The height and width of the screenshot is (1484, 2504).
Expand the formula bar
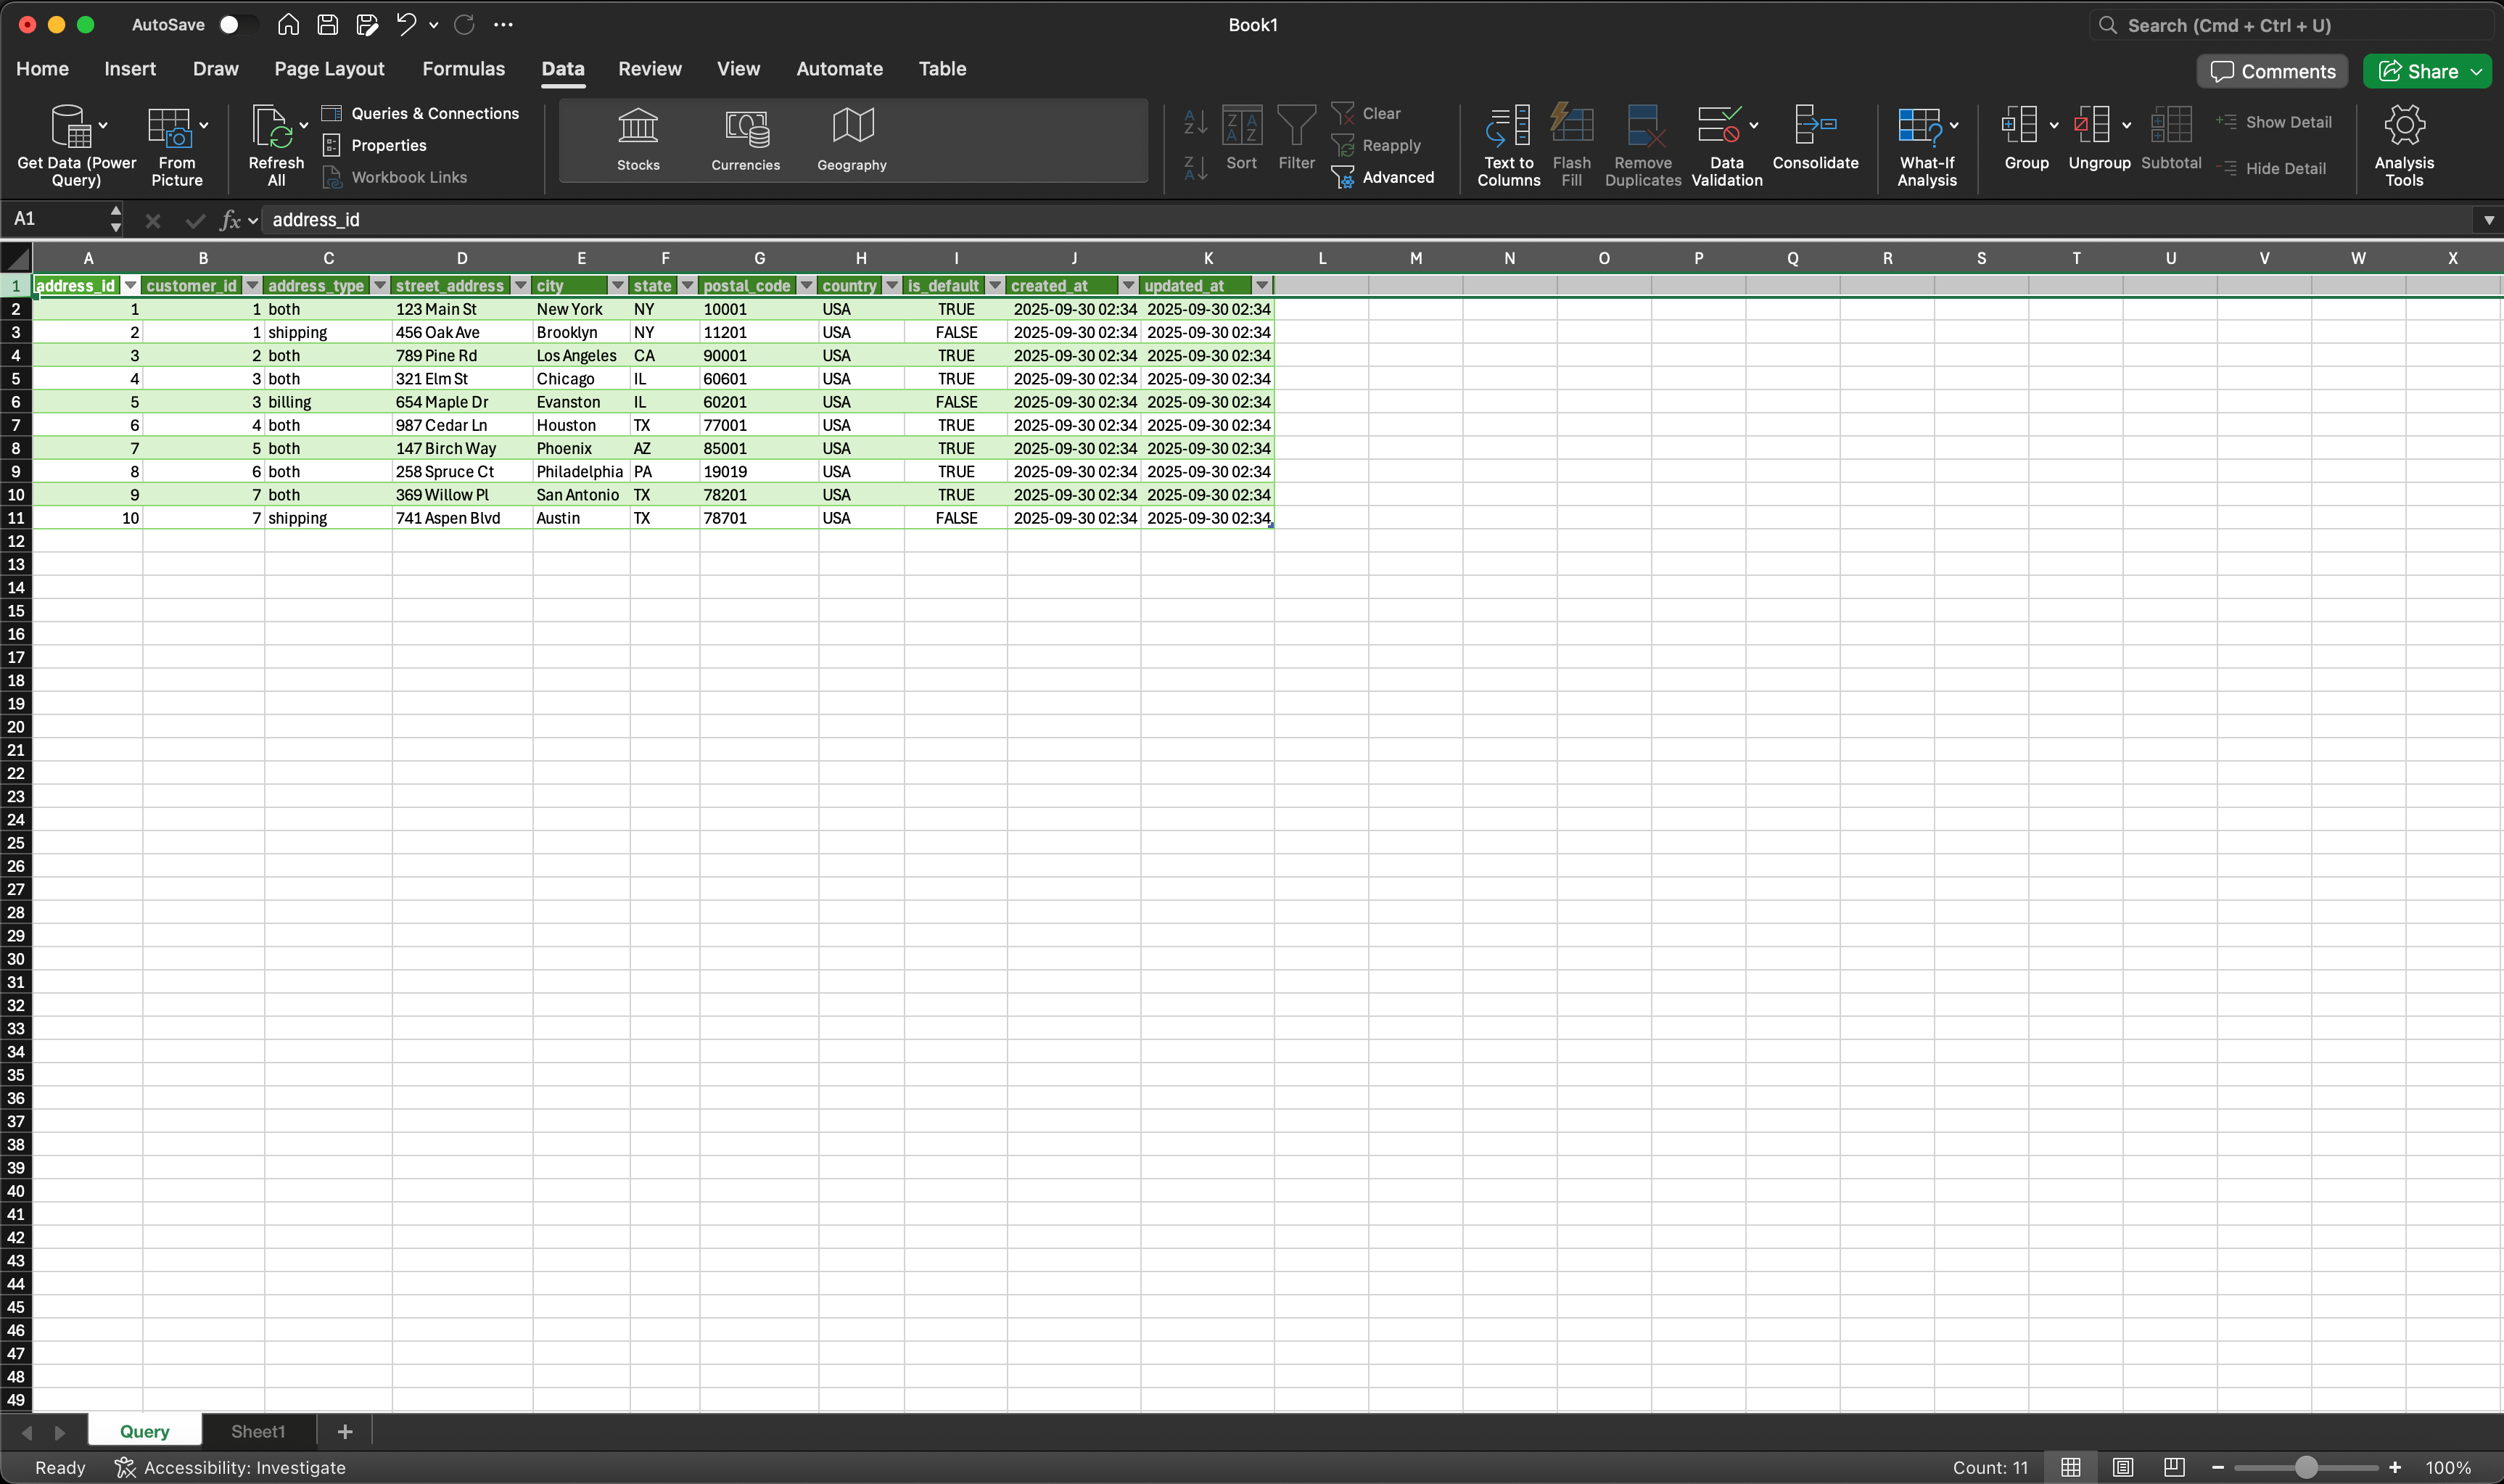[2487, 220]
